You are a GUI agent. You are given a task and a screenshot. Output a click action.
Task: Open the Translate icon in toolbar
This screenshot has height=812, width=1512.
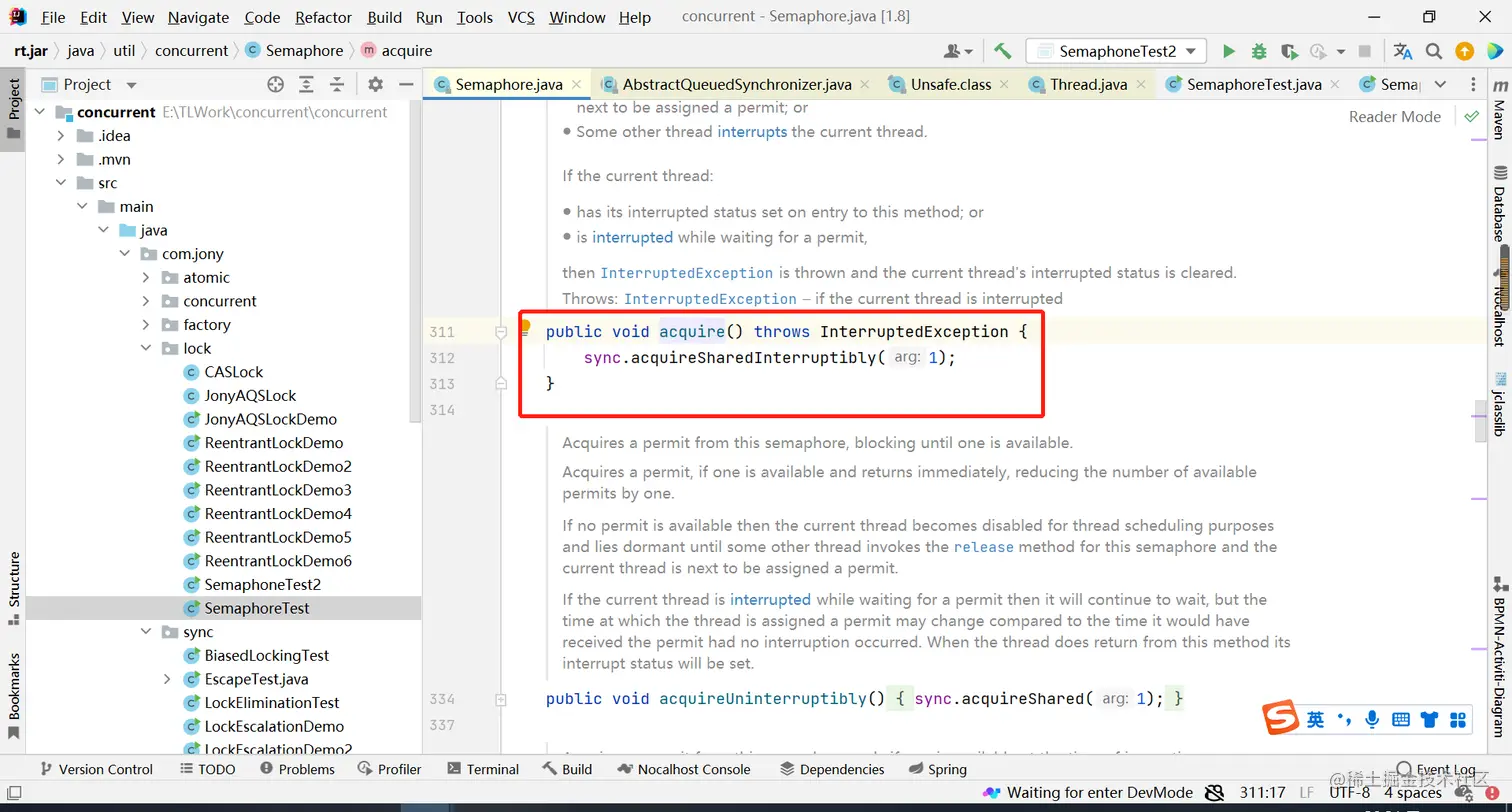(1403, 51)
